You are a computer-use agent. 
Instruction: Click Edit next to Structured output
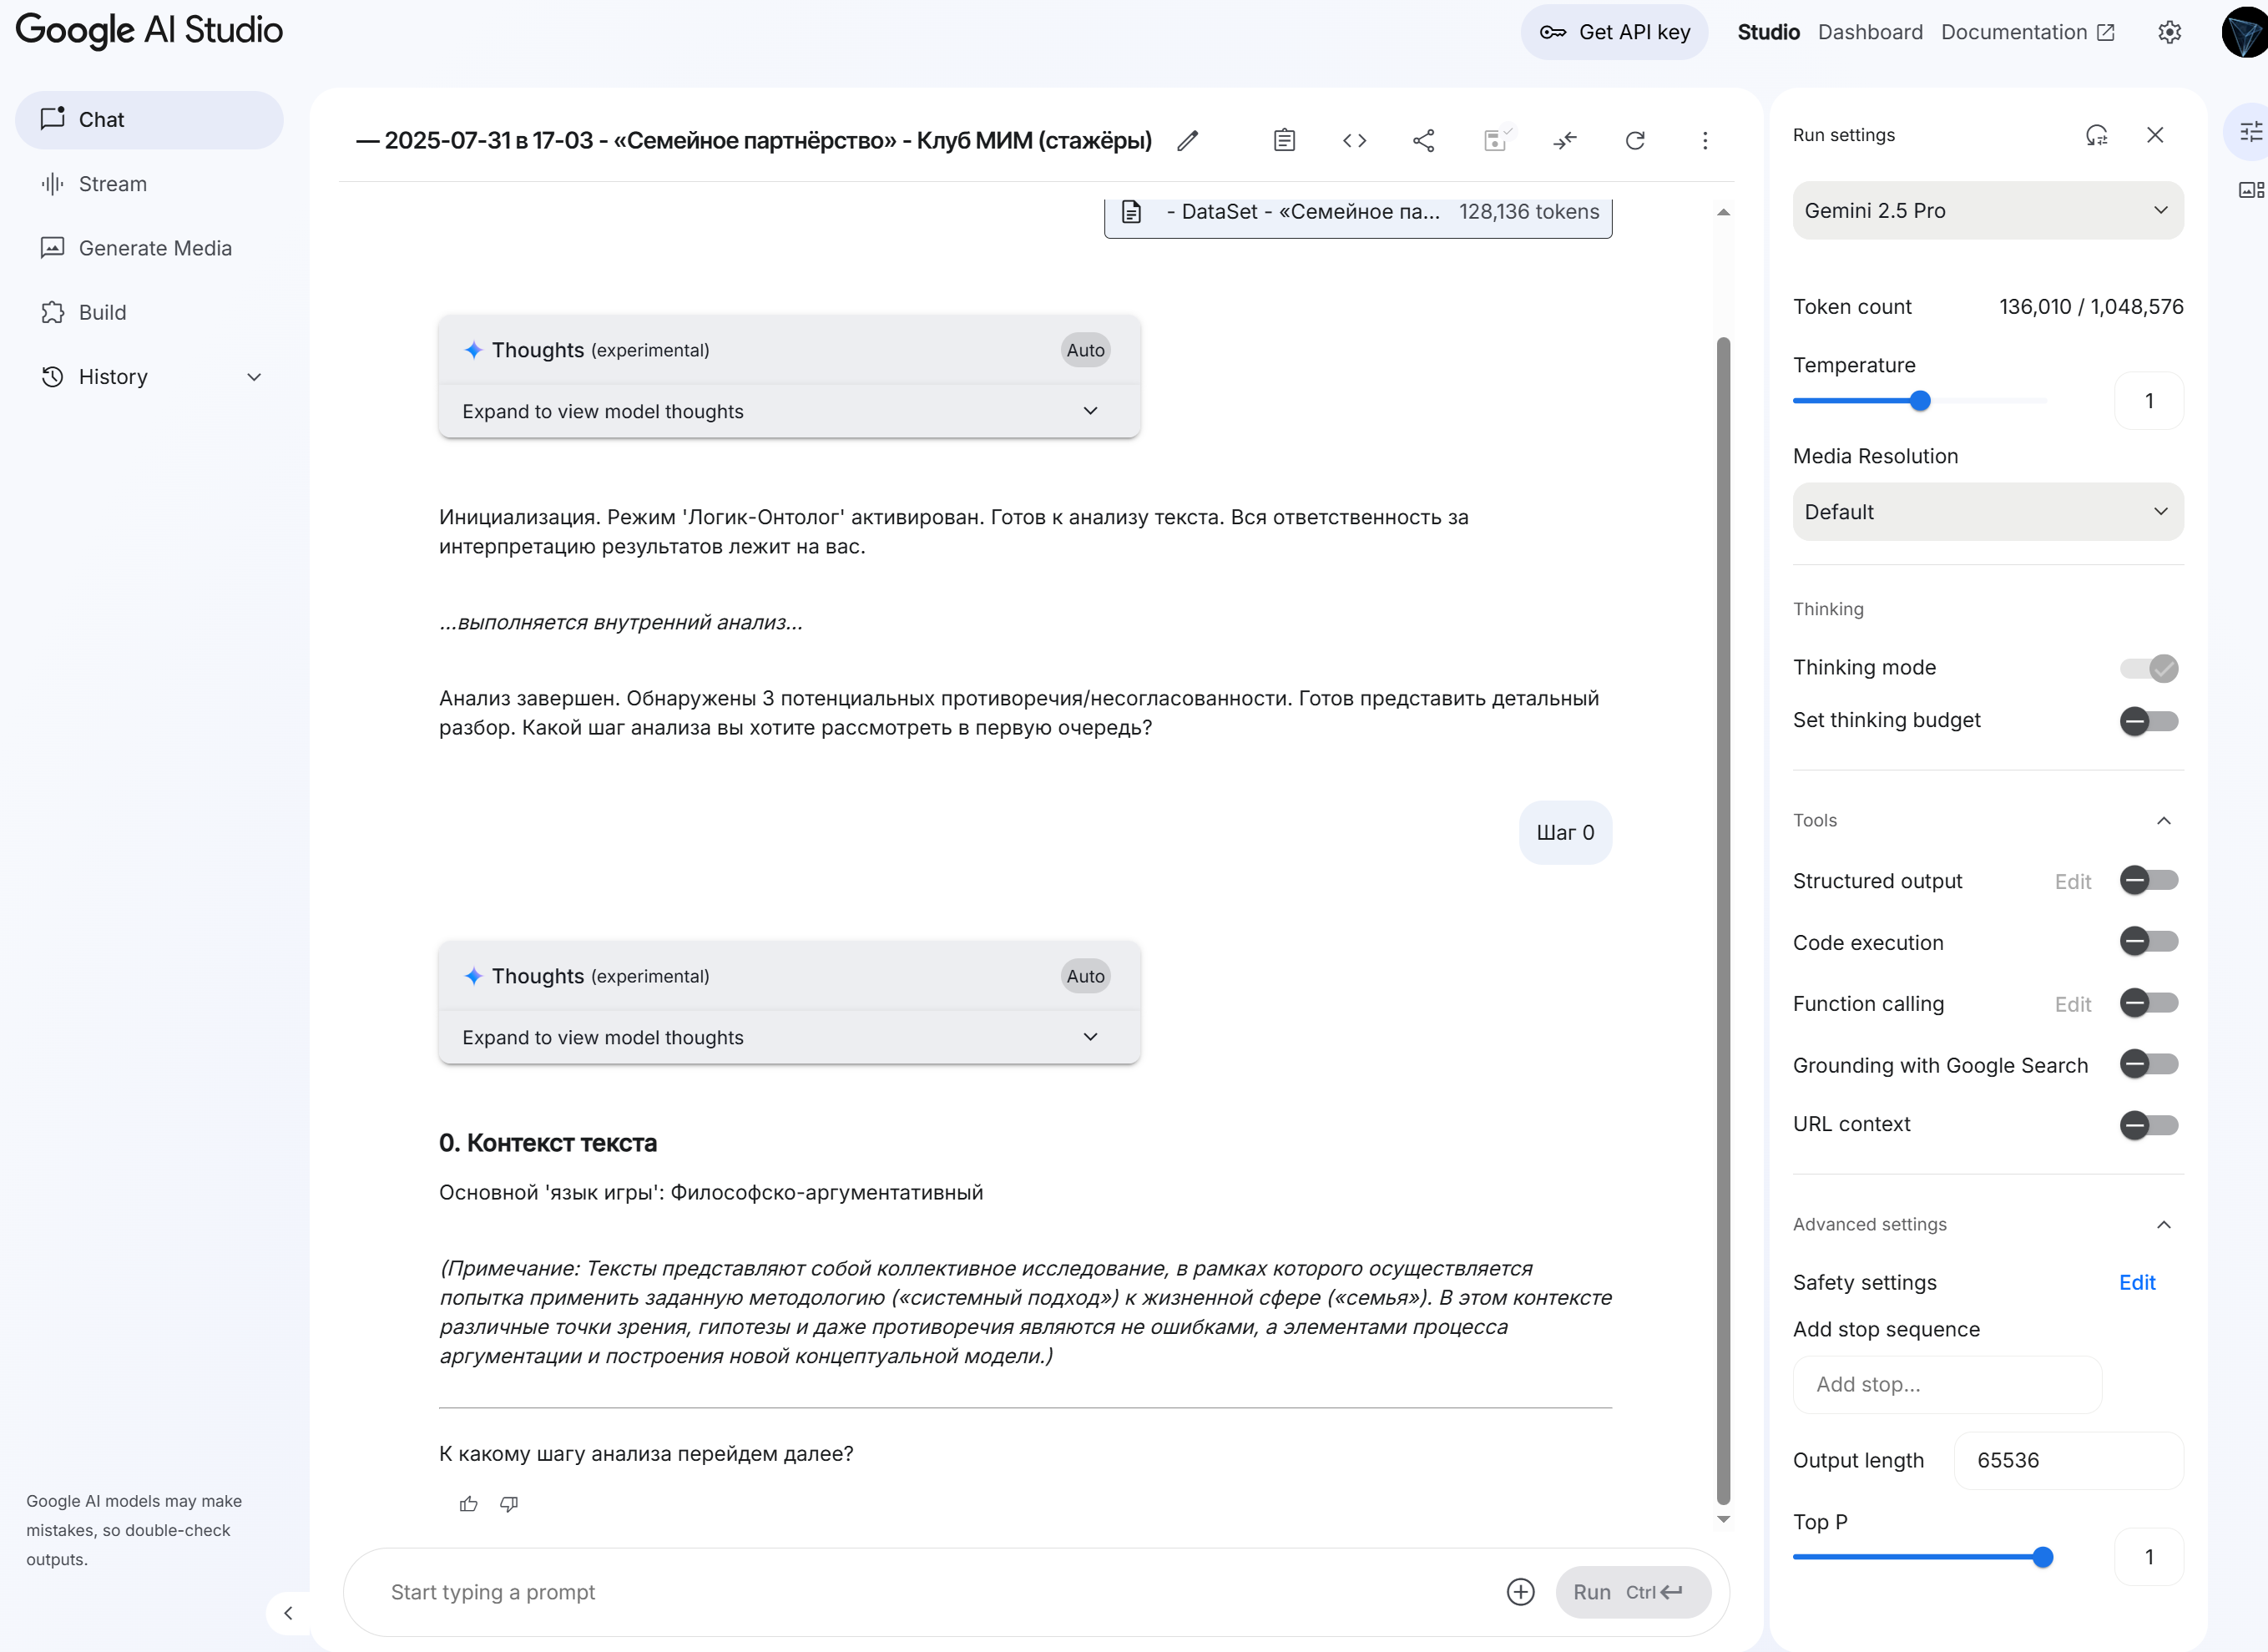(x=2072, y=881)
